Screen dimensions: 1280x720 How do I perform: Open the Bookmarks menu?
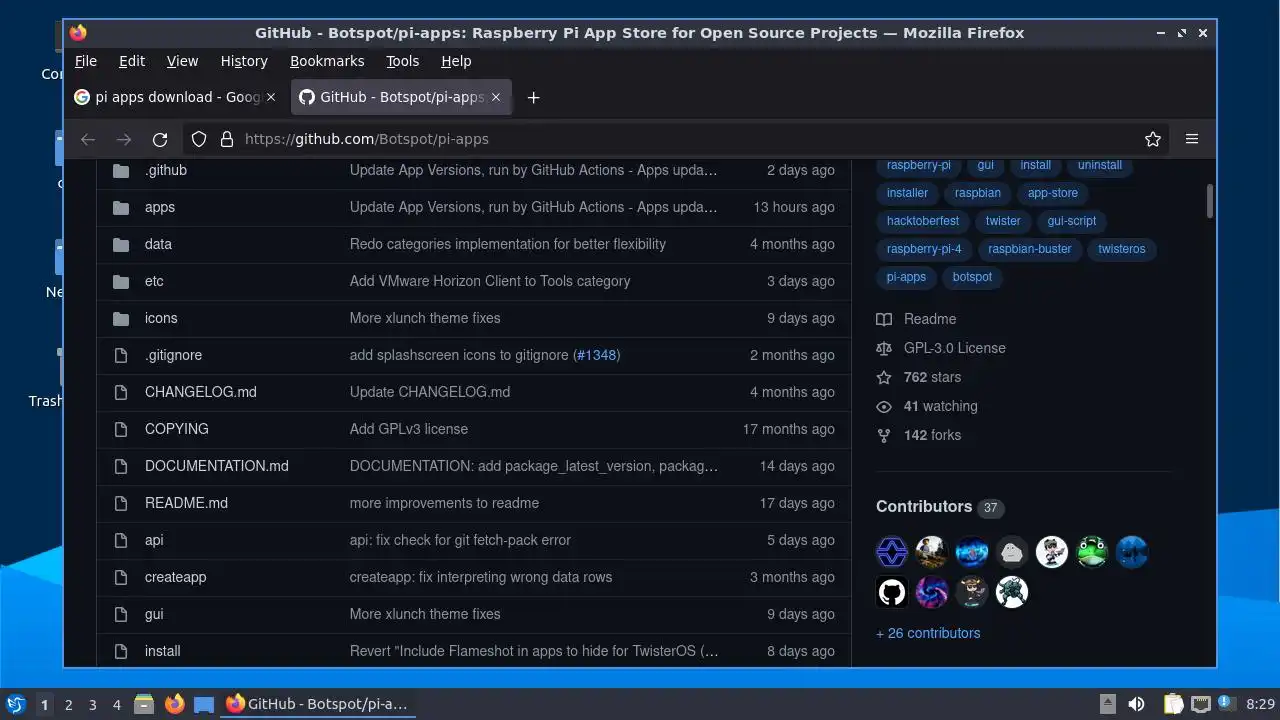(327, 61)
